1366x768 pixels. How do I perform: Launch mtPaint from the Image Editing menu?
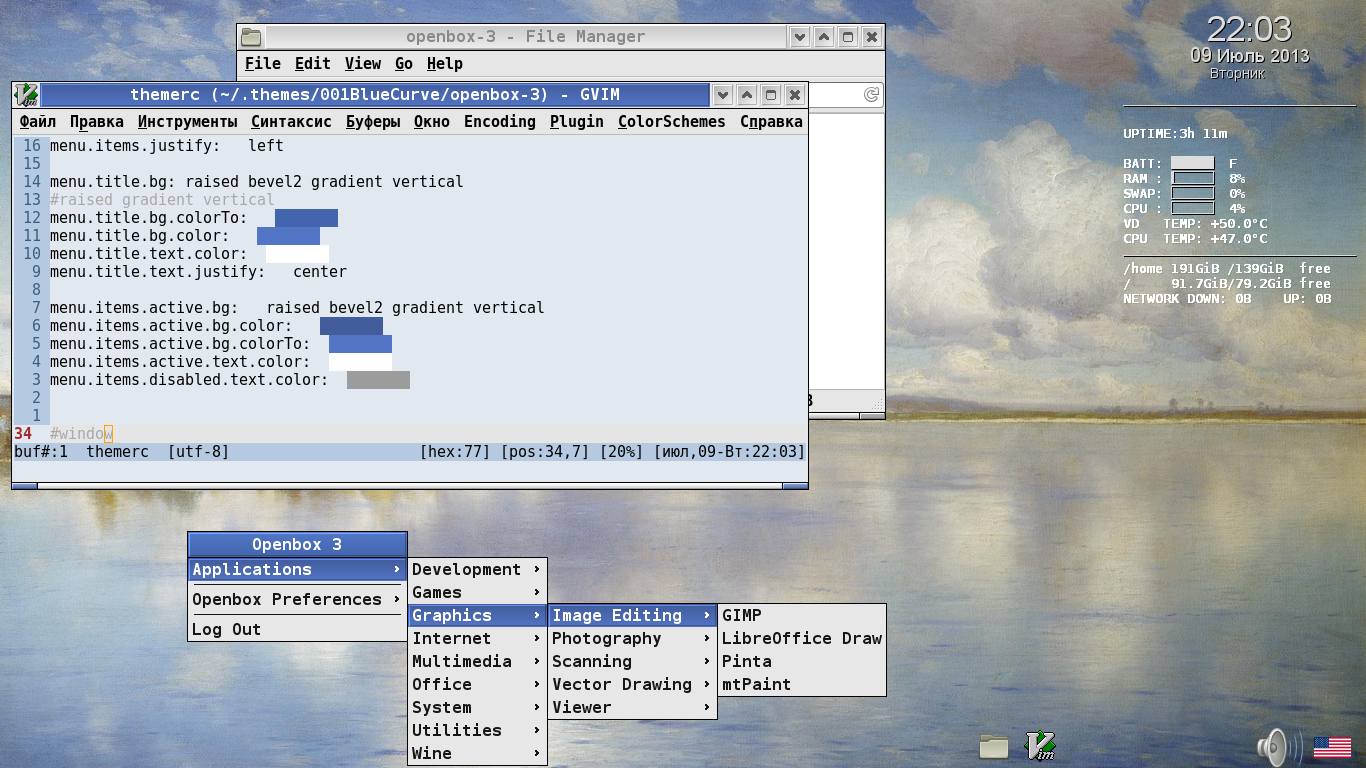pos(802,685)
